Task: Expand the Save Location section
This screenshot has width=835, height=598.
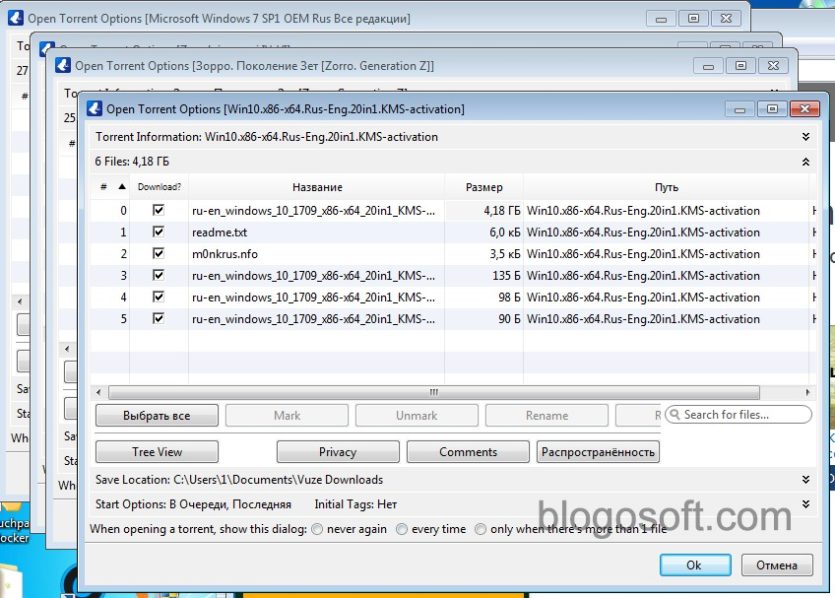Action: pyautogui.click(x=806, y=480)
